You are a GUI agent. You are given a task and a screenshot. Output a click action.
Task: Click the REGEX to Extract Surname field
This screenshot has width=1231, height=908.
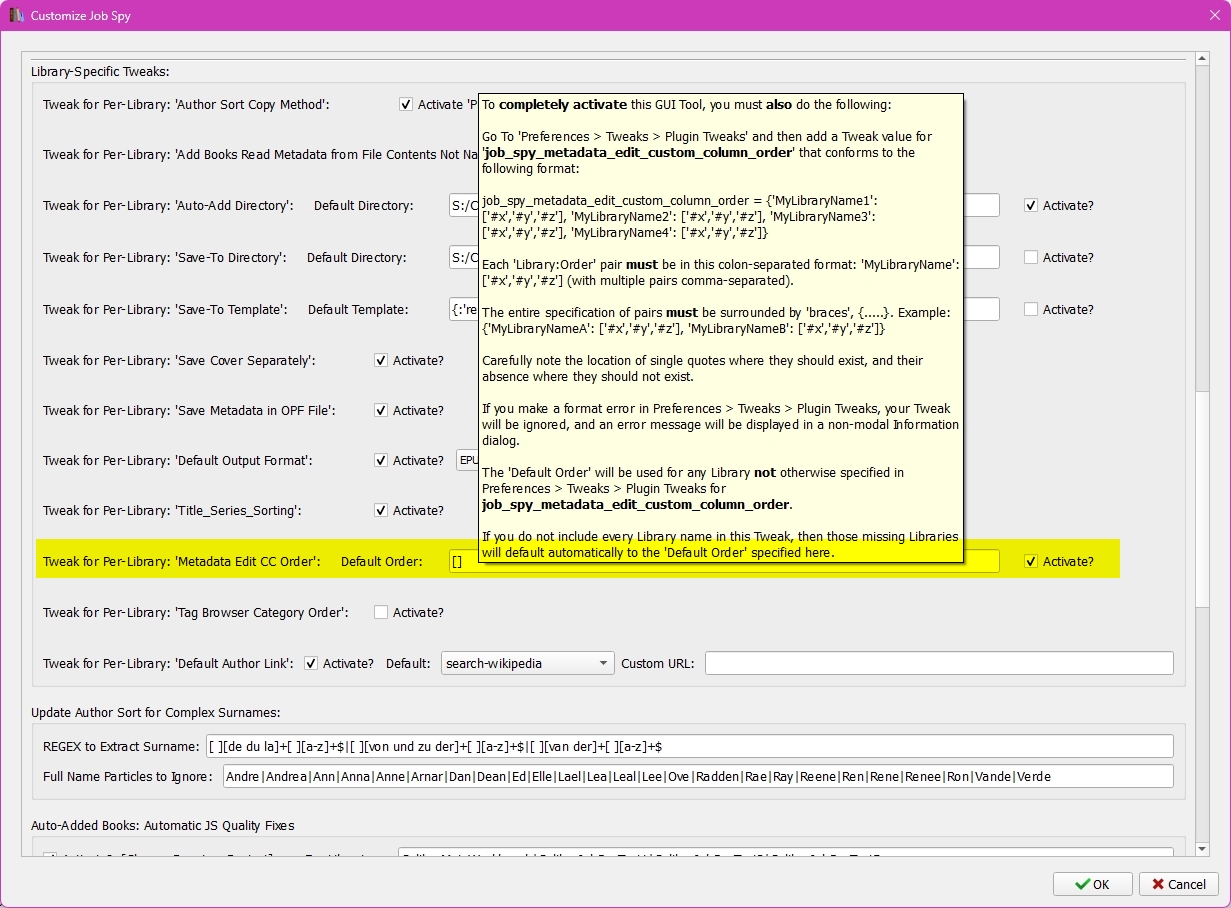pyautogui.click(x=688, y=746)
